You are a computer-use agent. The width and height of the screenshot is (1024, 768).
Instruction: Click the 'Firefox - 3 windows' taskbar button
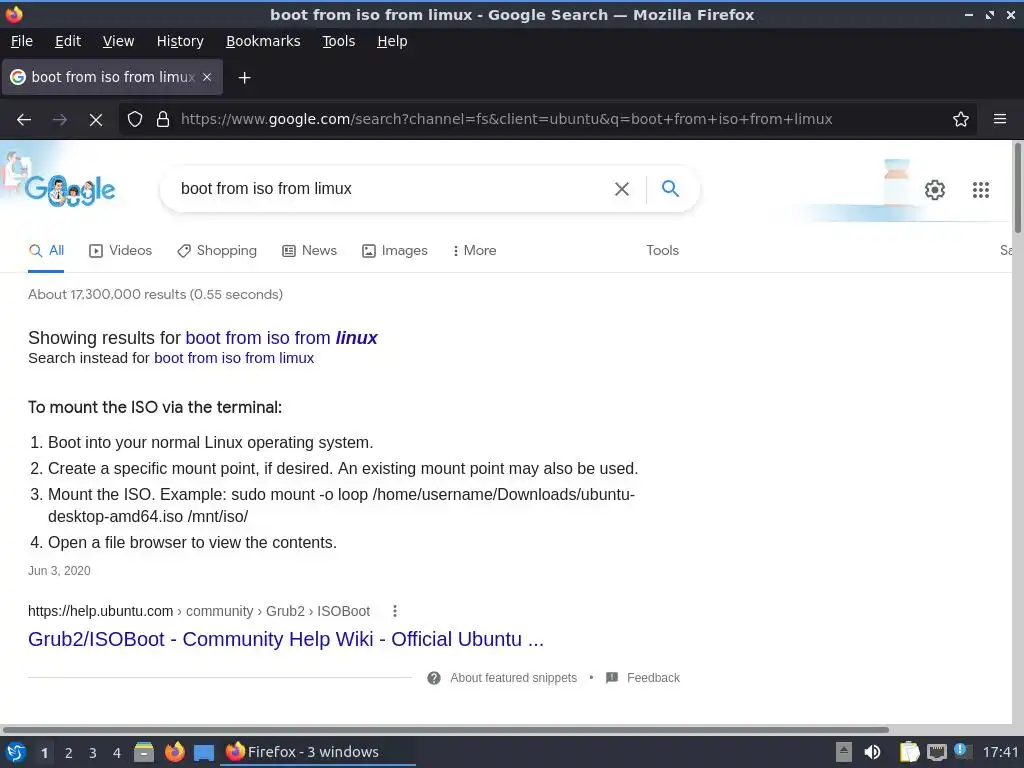(x=318, y=752)
